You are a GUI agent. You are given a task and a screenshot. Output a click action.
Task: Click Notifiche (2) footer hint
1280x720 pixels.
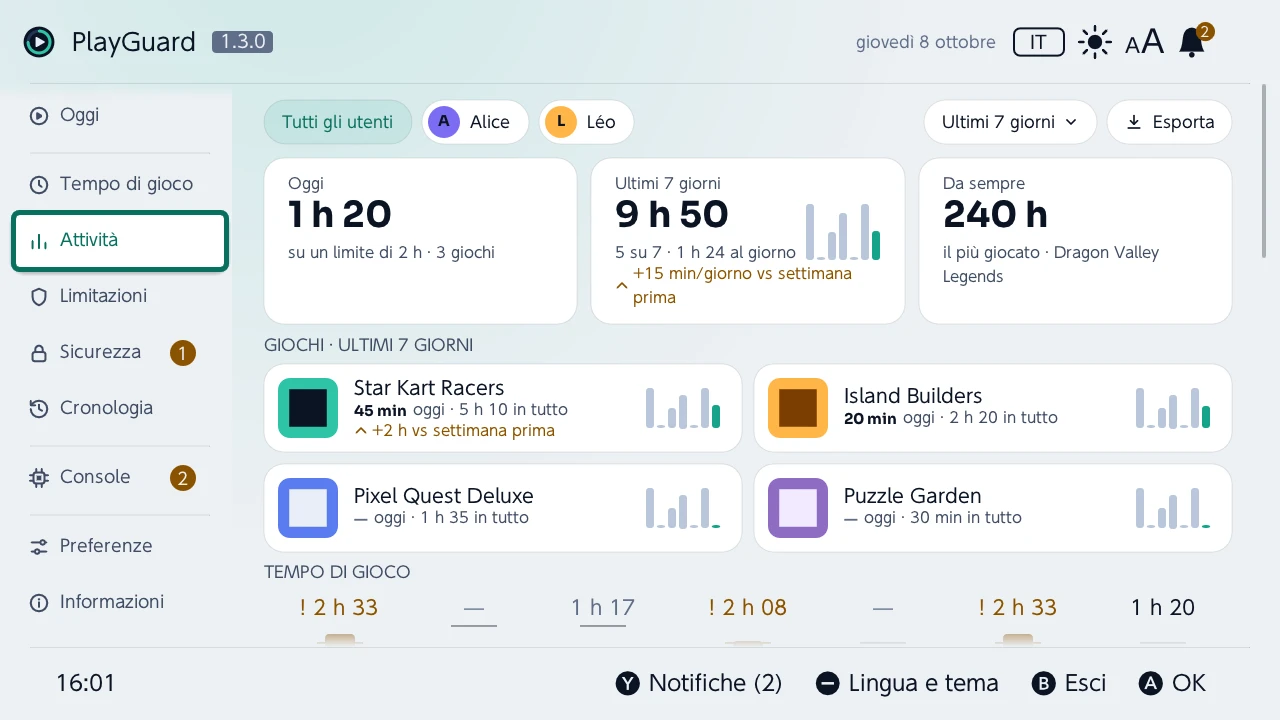(699, 683)
